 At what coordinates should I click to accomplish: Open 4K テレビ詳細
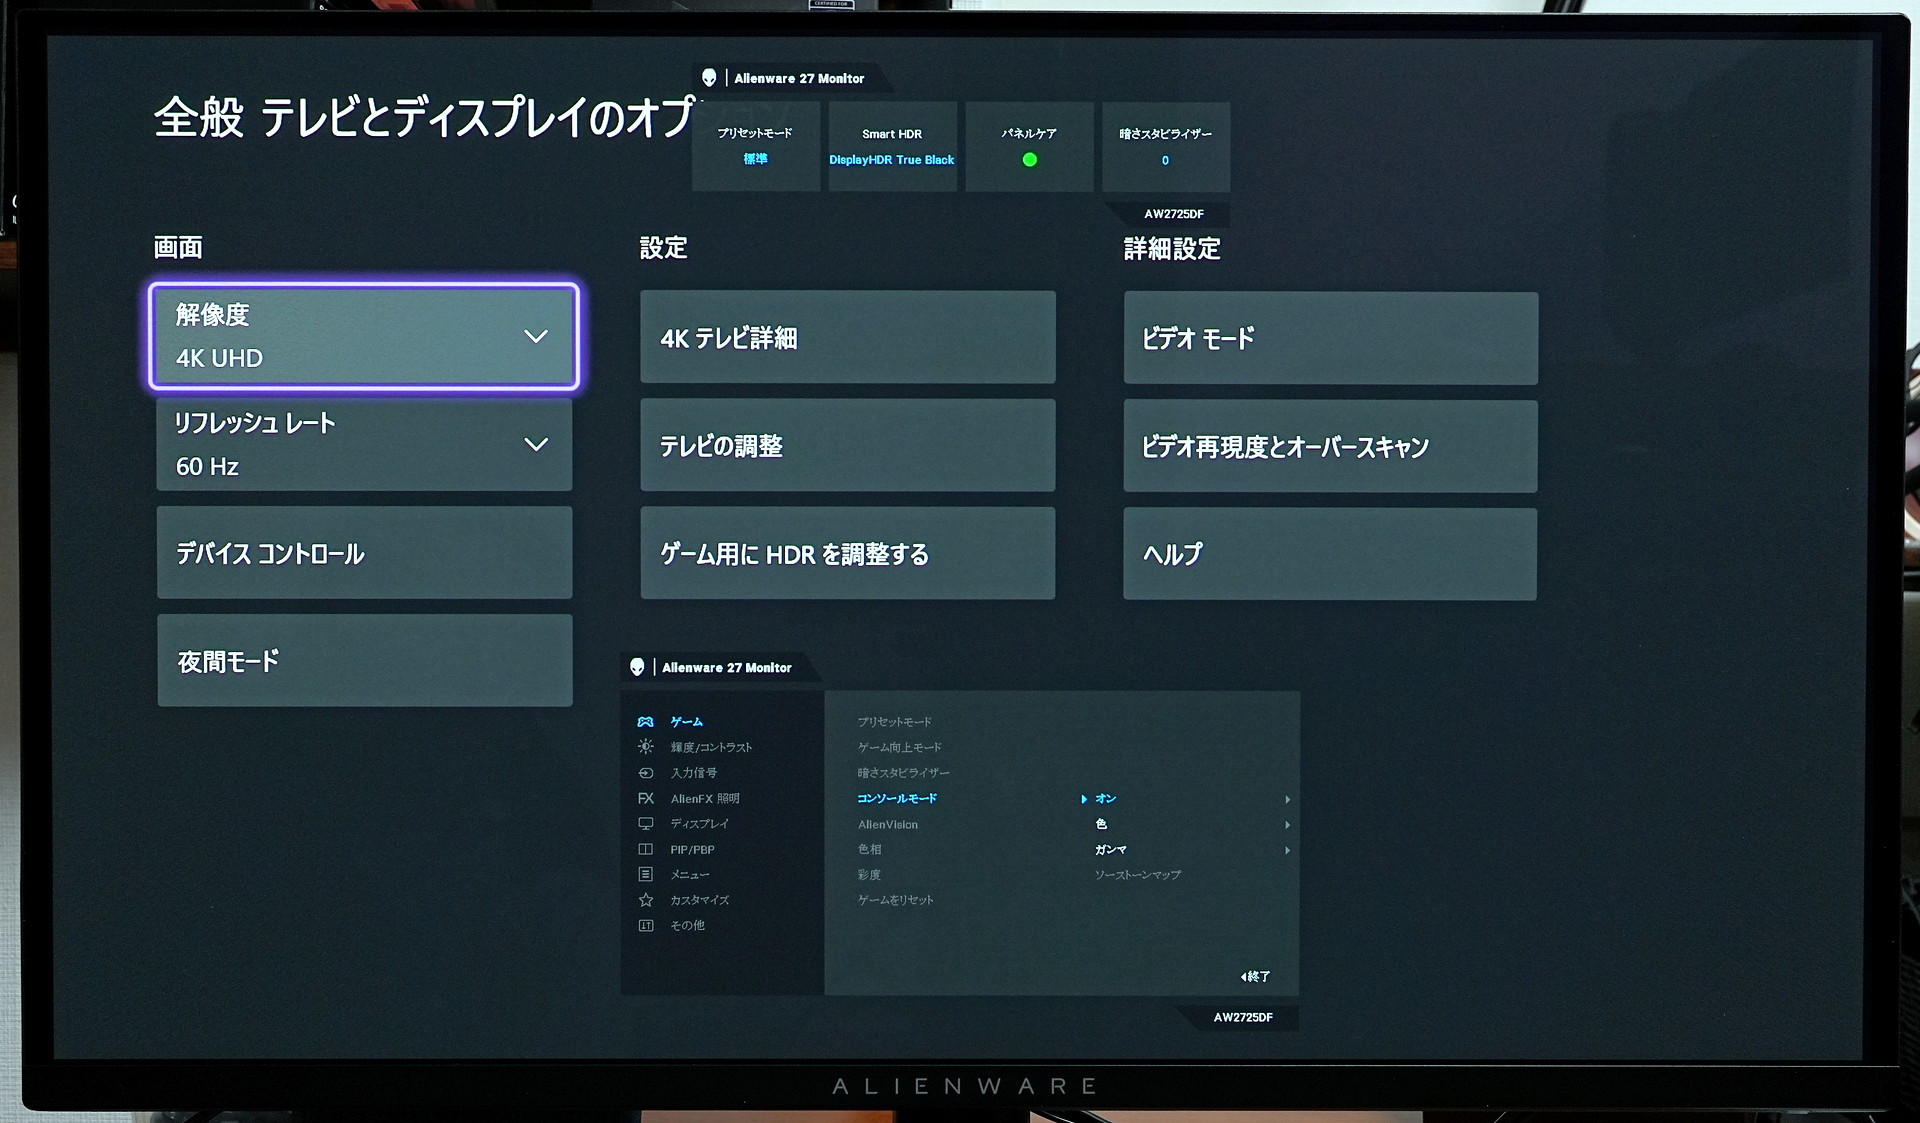point(847,338)
